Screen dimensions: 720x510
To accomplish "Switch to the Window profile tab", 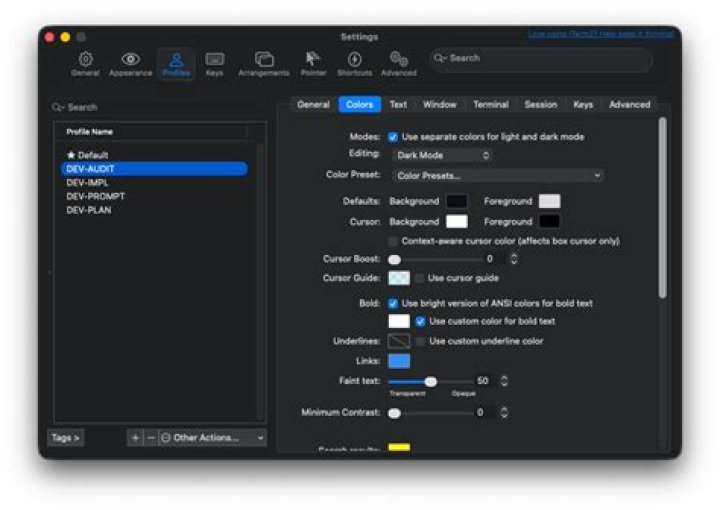I will pyautogui.click(x=439, y=105).
